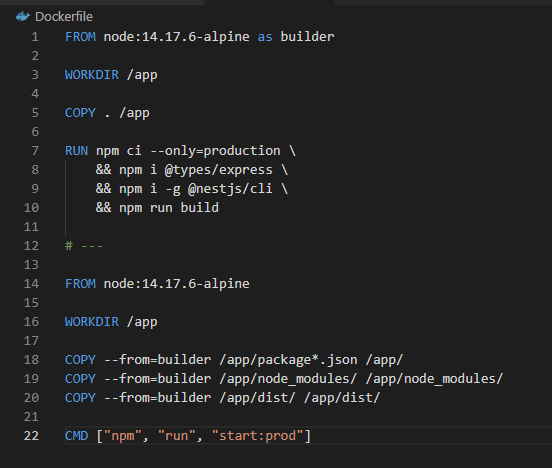Click 'WORKDIR /app' on line 16

111,322
